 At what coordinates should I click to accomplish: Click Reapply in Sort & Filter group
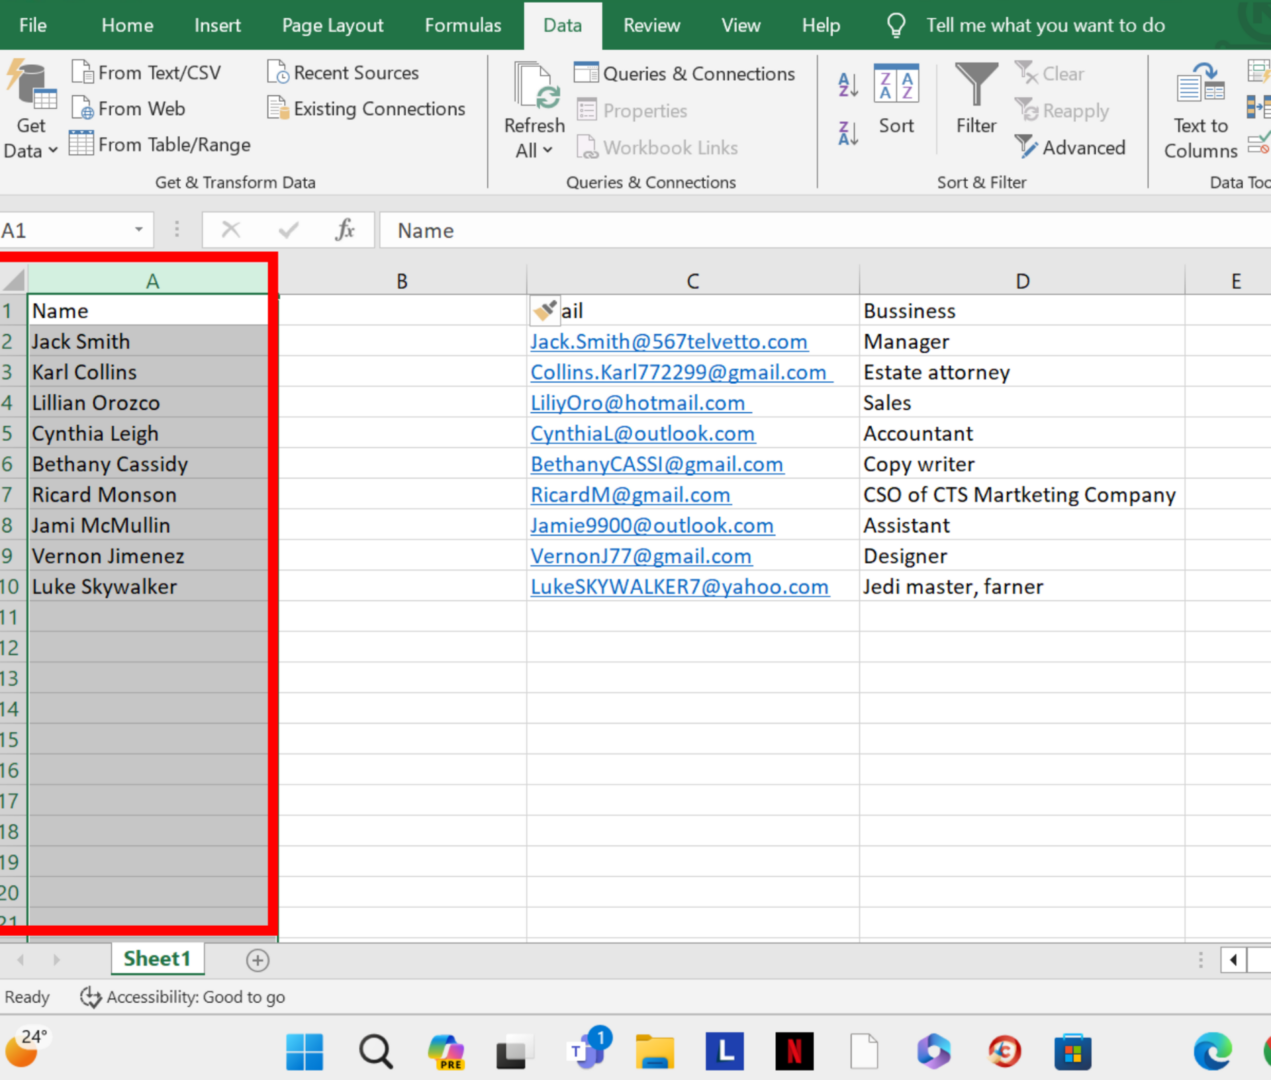(1062, 110)
